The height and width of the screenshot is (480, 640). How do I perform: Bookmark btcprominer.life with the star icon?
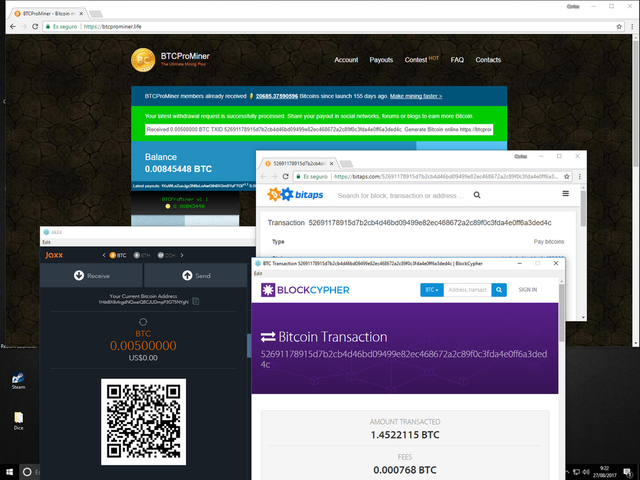(x=619, y=27)
